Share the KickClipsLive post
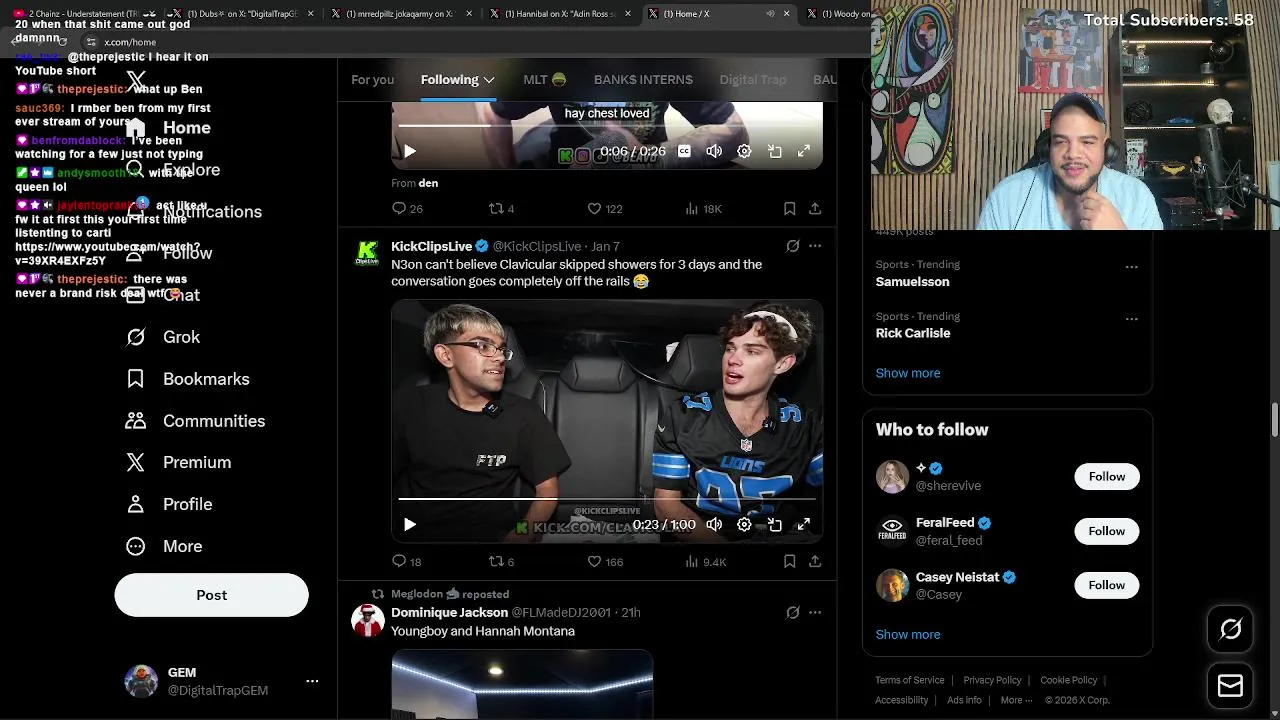Screen dimensions: 1280x720 coord(815,562)
